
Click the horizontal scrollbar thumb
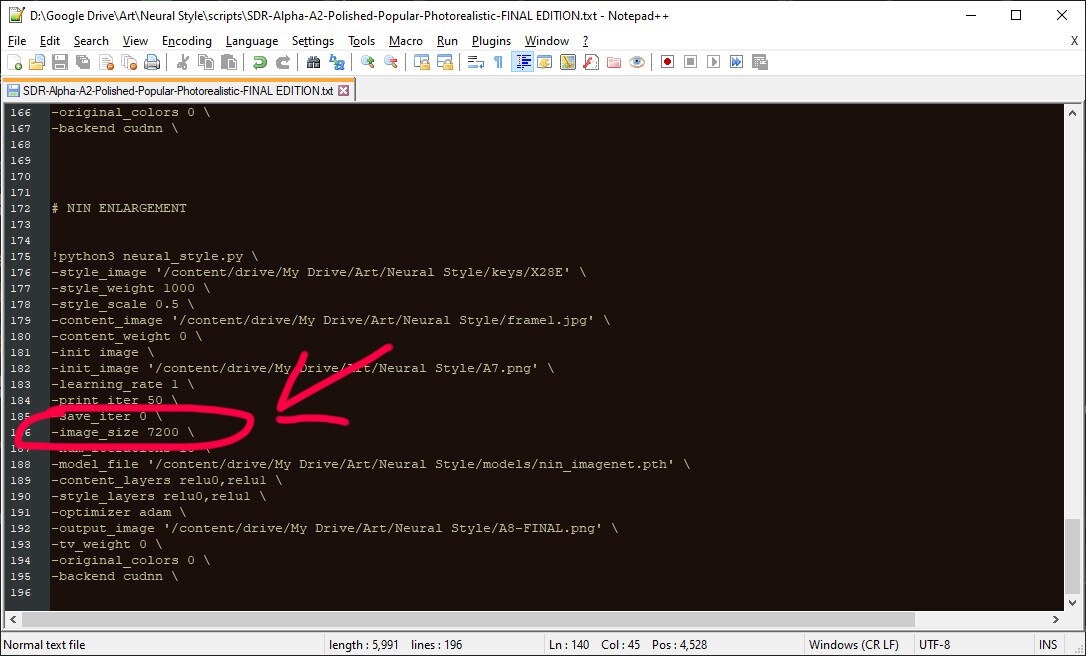[x=469, y=619]
